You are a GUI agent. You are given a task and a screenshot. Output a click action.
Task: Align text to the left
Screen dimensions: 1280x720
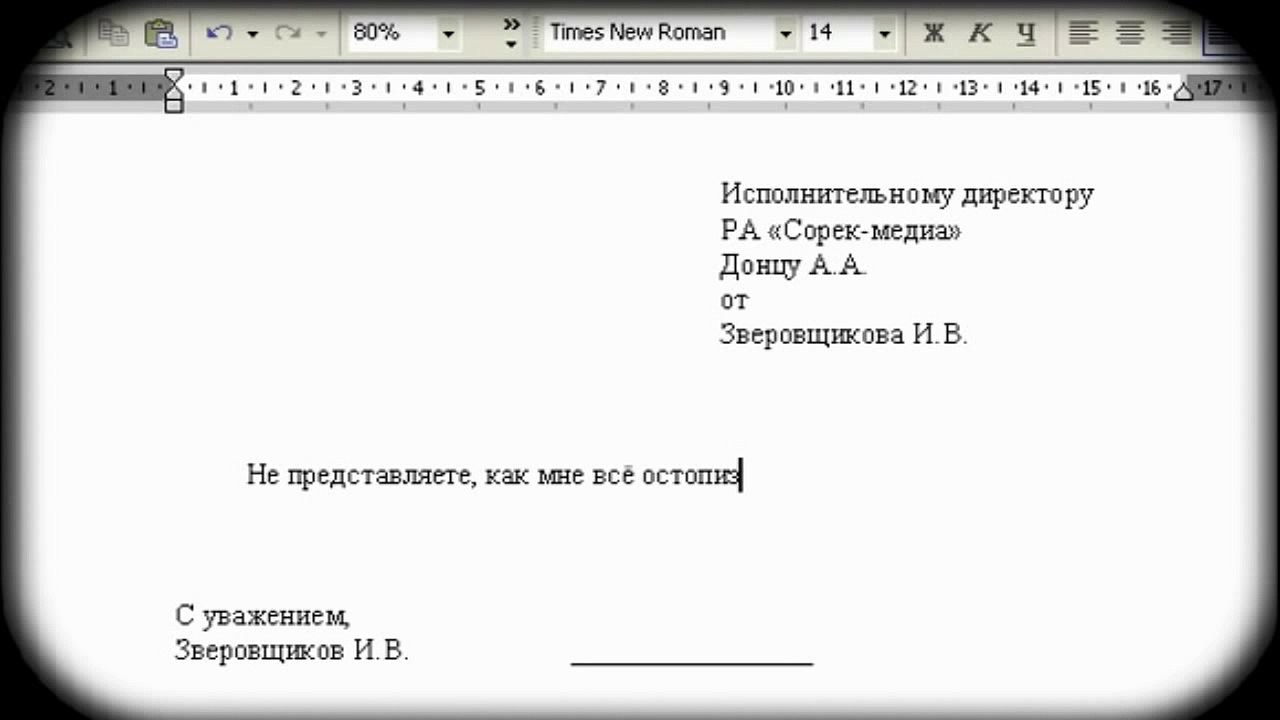coord(1083,33)
